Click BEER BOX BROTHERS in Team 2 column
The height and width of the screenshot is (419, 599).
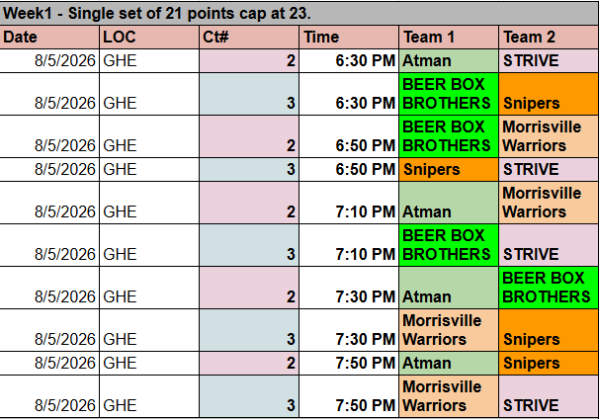[x=548, y=288]
